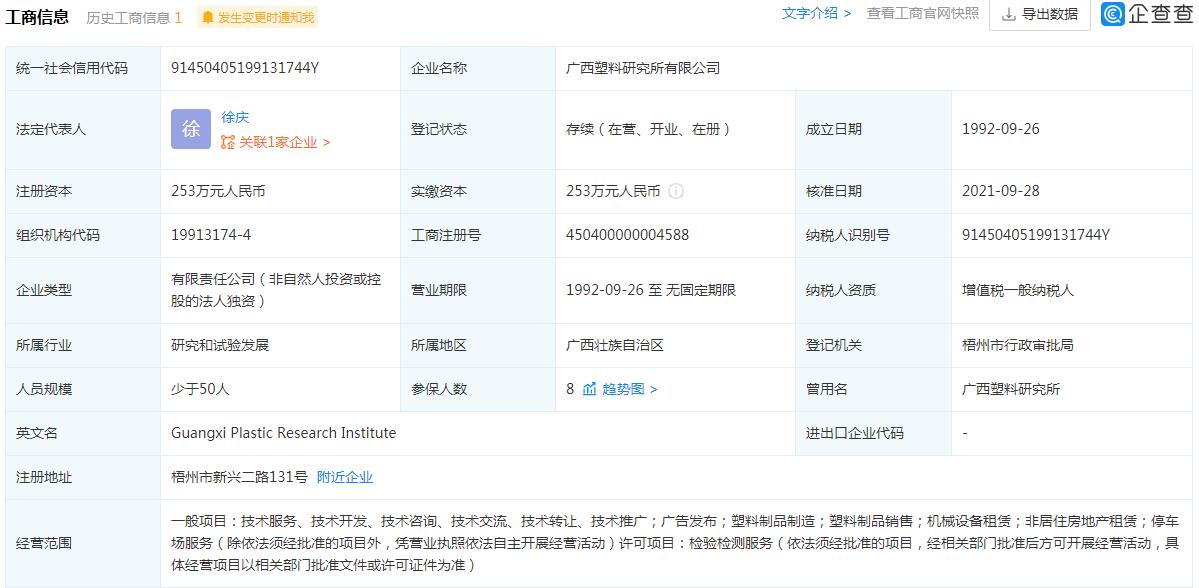Select taxpayer qualification 增值税一般纳税人

pyautogui.click(x=1018, y=291)
